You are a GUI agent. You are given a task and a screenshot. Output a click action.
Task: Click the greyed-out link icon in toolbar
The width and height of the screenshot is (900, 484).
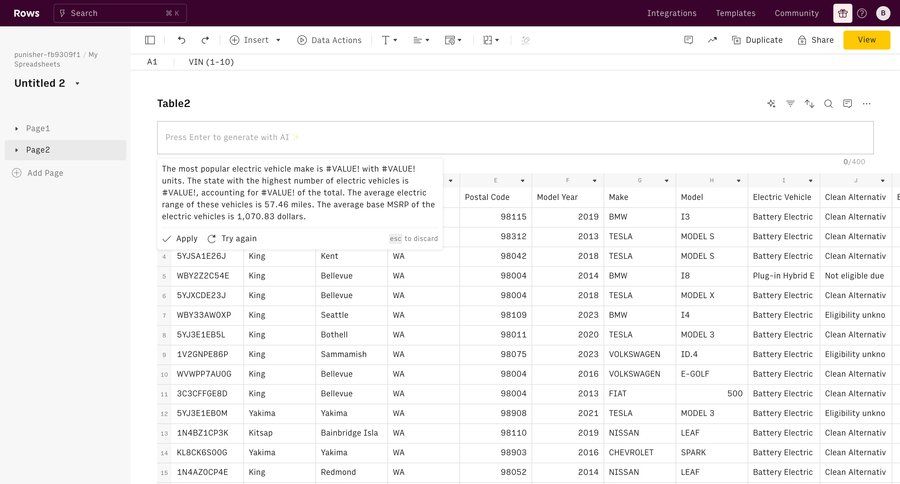pyautogui.click(x=525, y=40)
